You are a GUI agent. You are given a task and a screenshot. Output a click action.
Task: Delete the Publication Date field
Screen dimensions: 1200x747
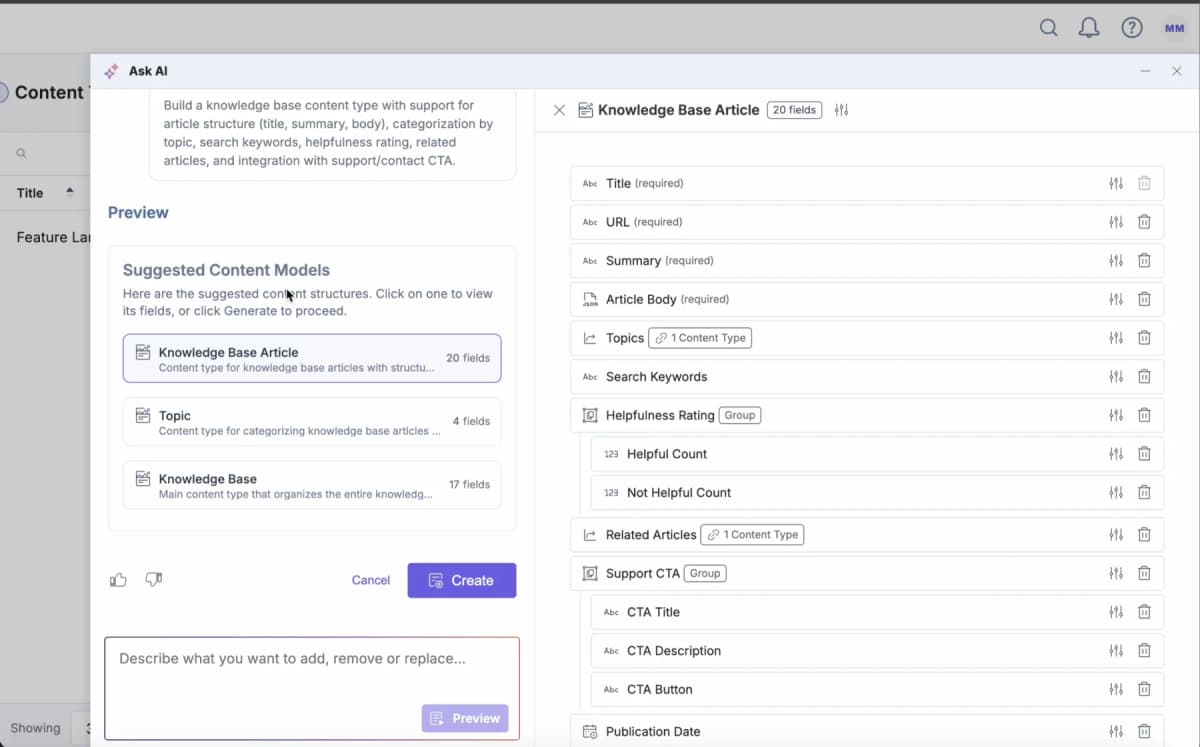(x=1144, y=731)
